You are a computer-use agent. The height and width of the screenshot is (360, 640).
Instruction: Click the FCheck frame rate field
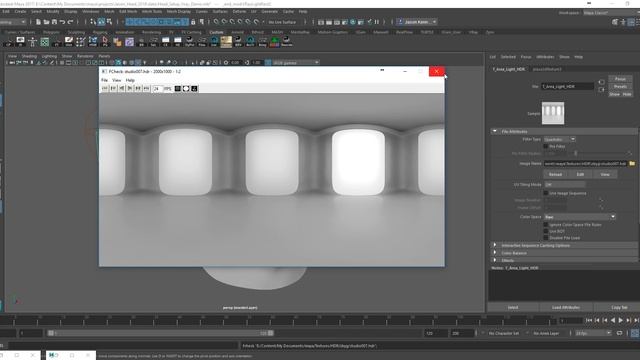[157, 89]
